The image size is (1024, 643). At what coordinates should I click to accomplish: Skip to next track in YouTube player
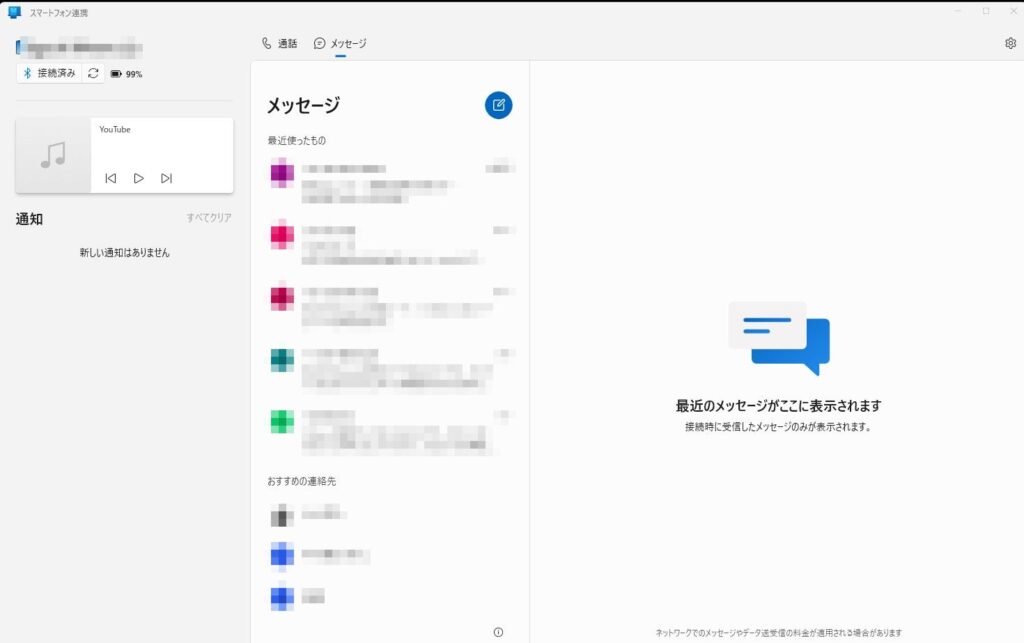coord(166,178)
